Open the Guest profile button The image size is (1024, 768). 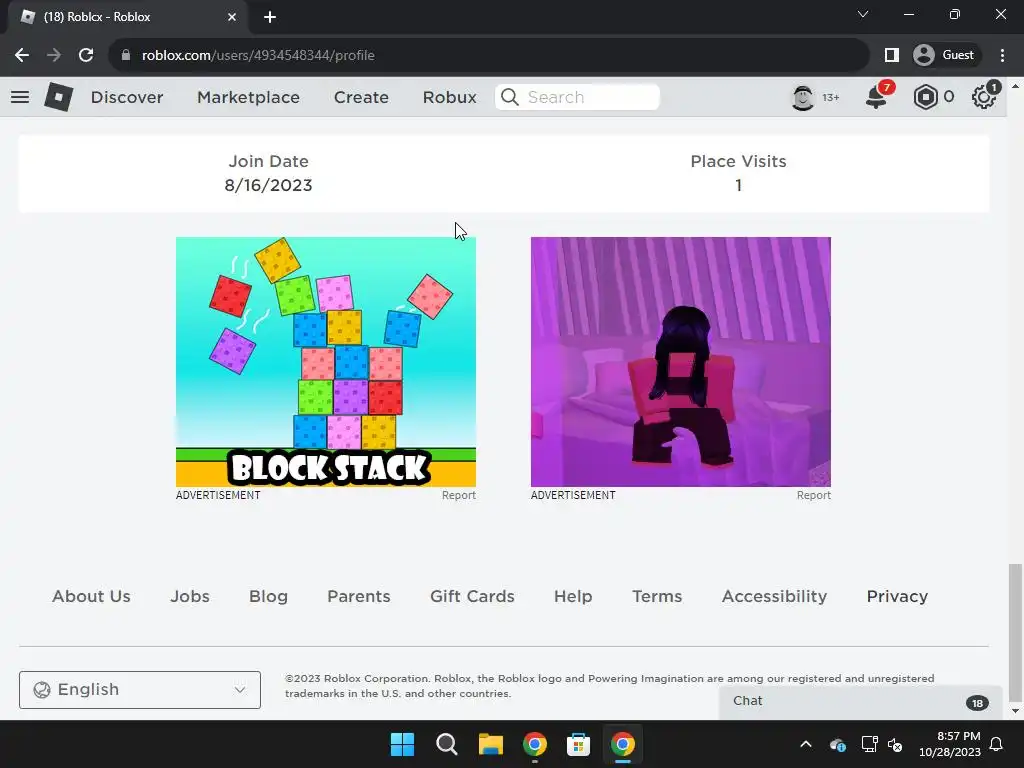[945, 55]
